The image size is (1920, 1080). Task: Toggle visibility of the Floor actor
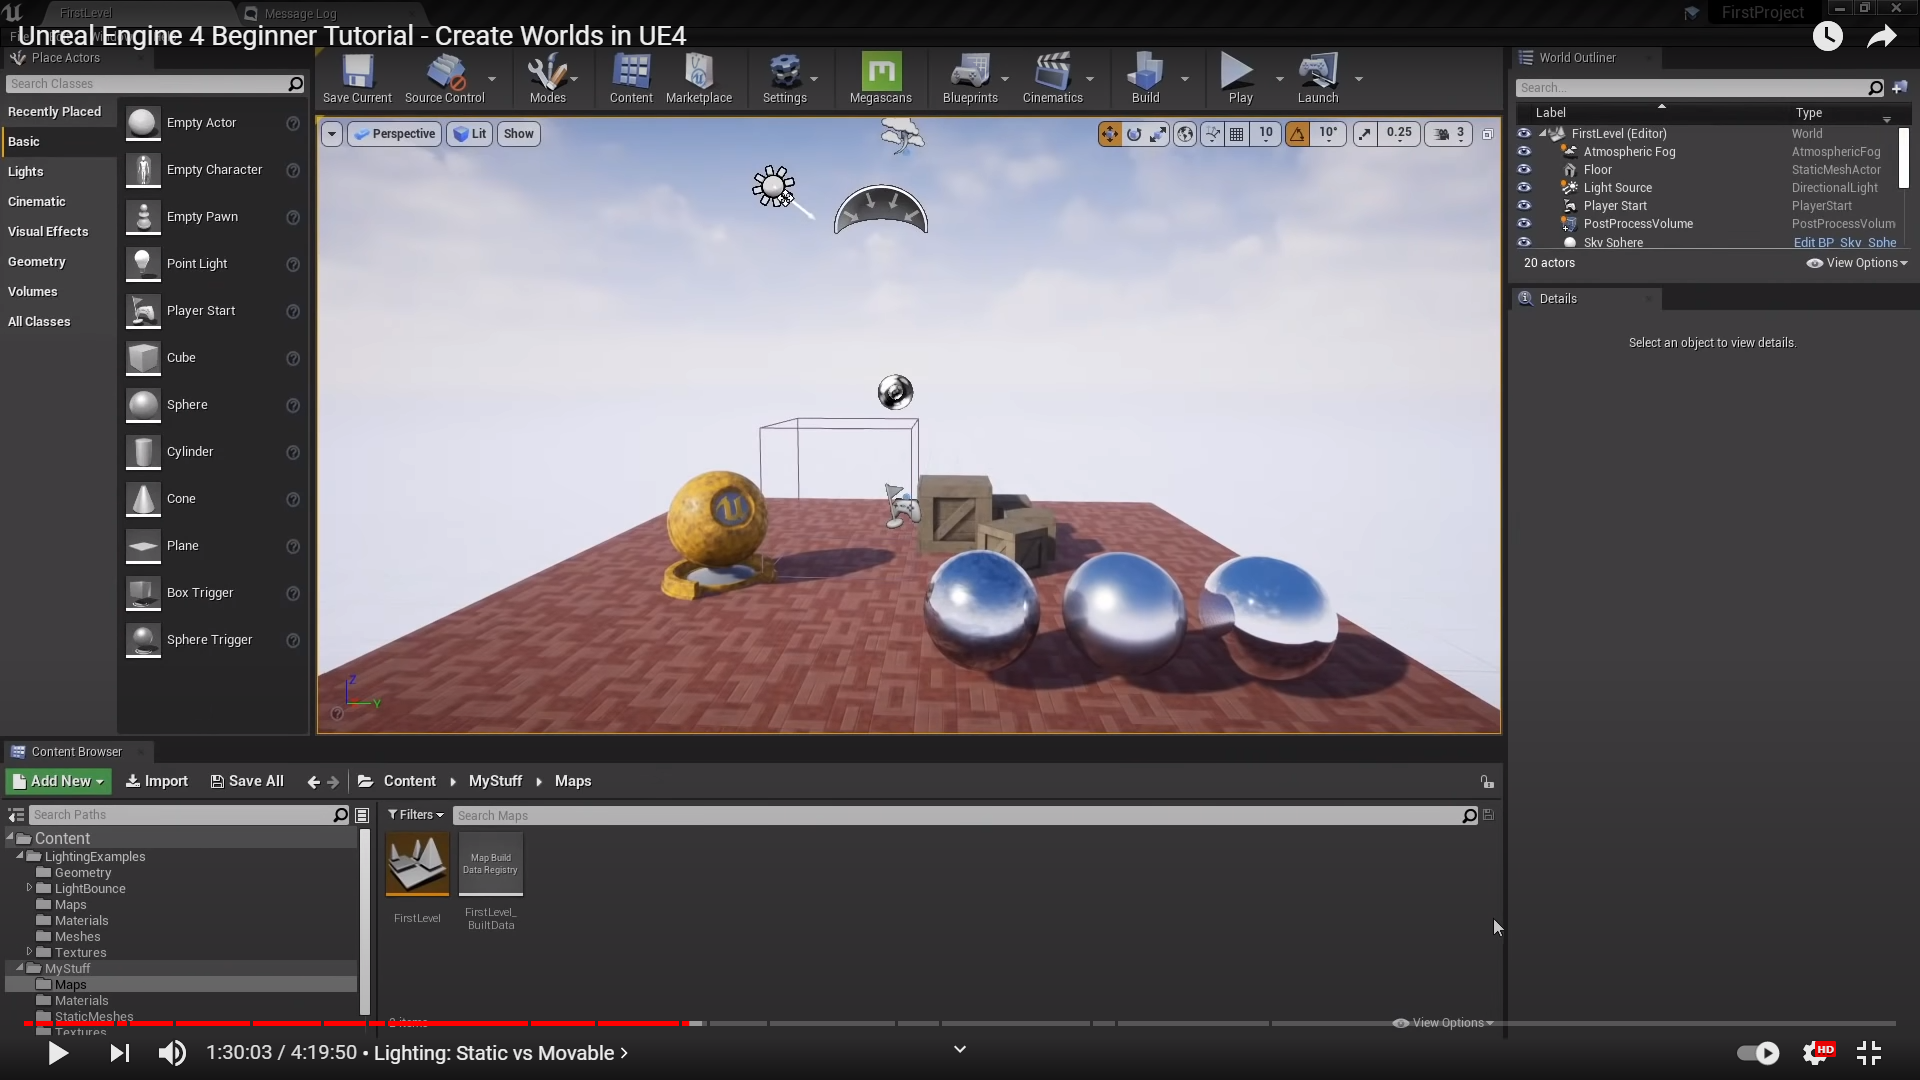click(x=1524, y=170)
